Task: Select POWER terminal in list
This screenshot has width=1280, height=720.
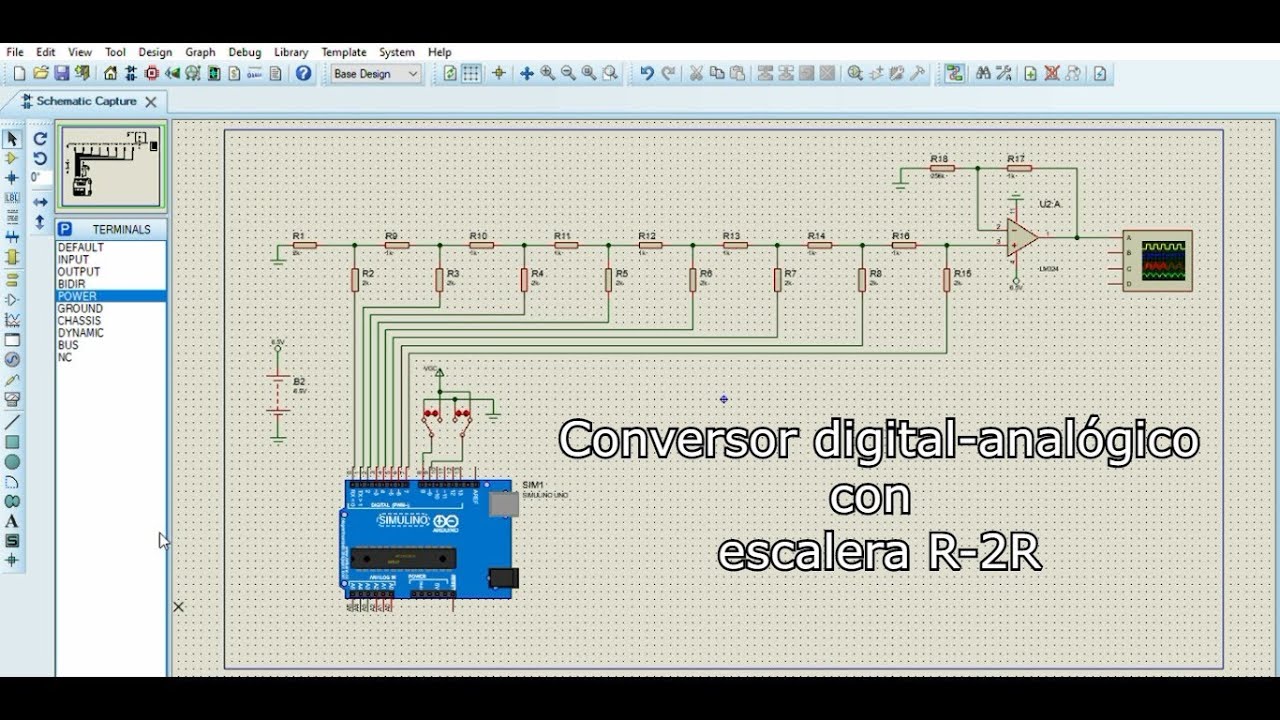Action: click(111, 296)
